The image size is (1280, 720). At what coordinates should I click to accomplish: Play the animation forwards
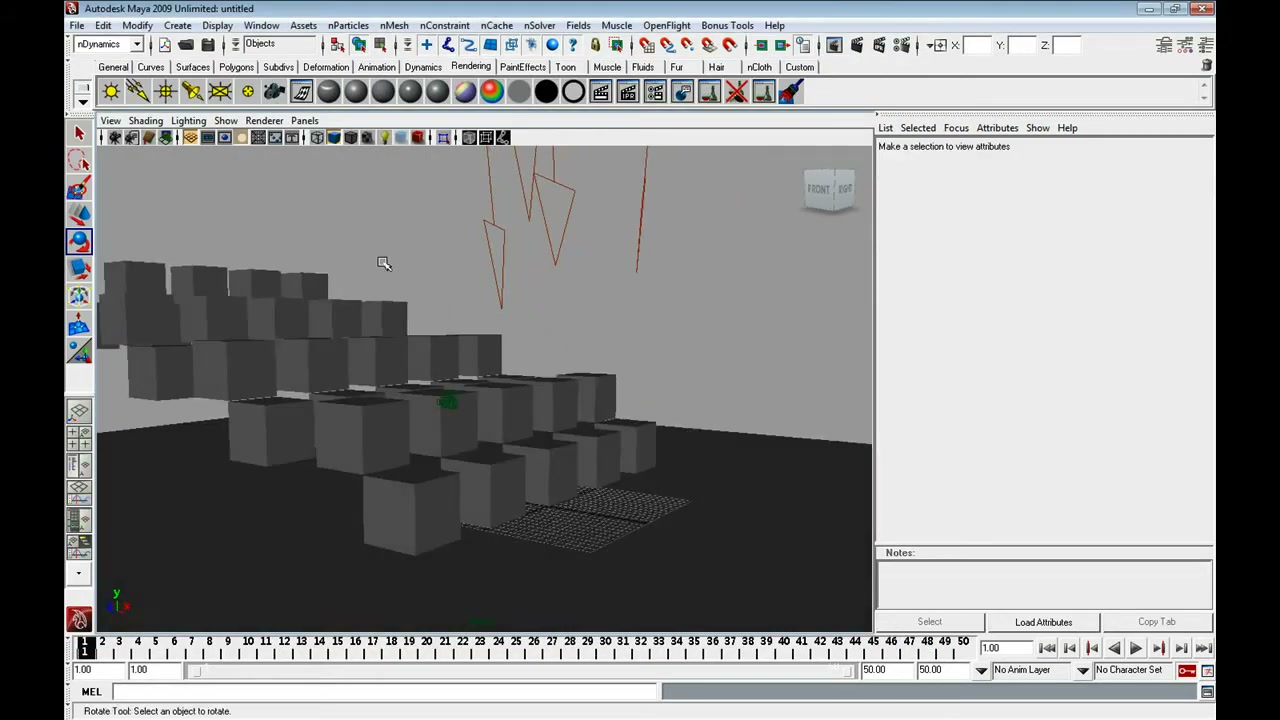click(x=1136, y=649)
